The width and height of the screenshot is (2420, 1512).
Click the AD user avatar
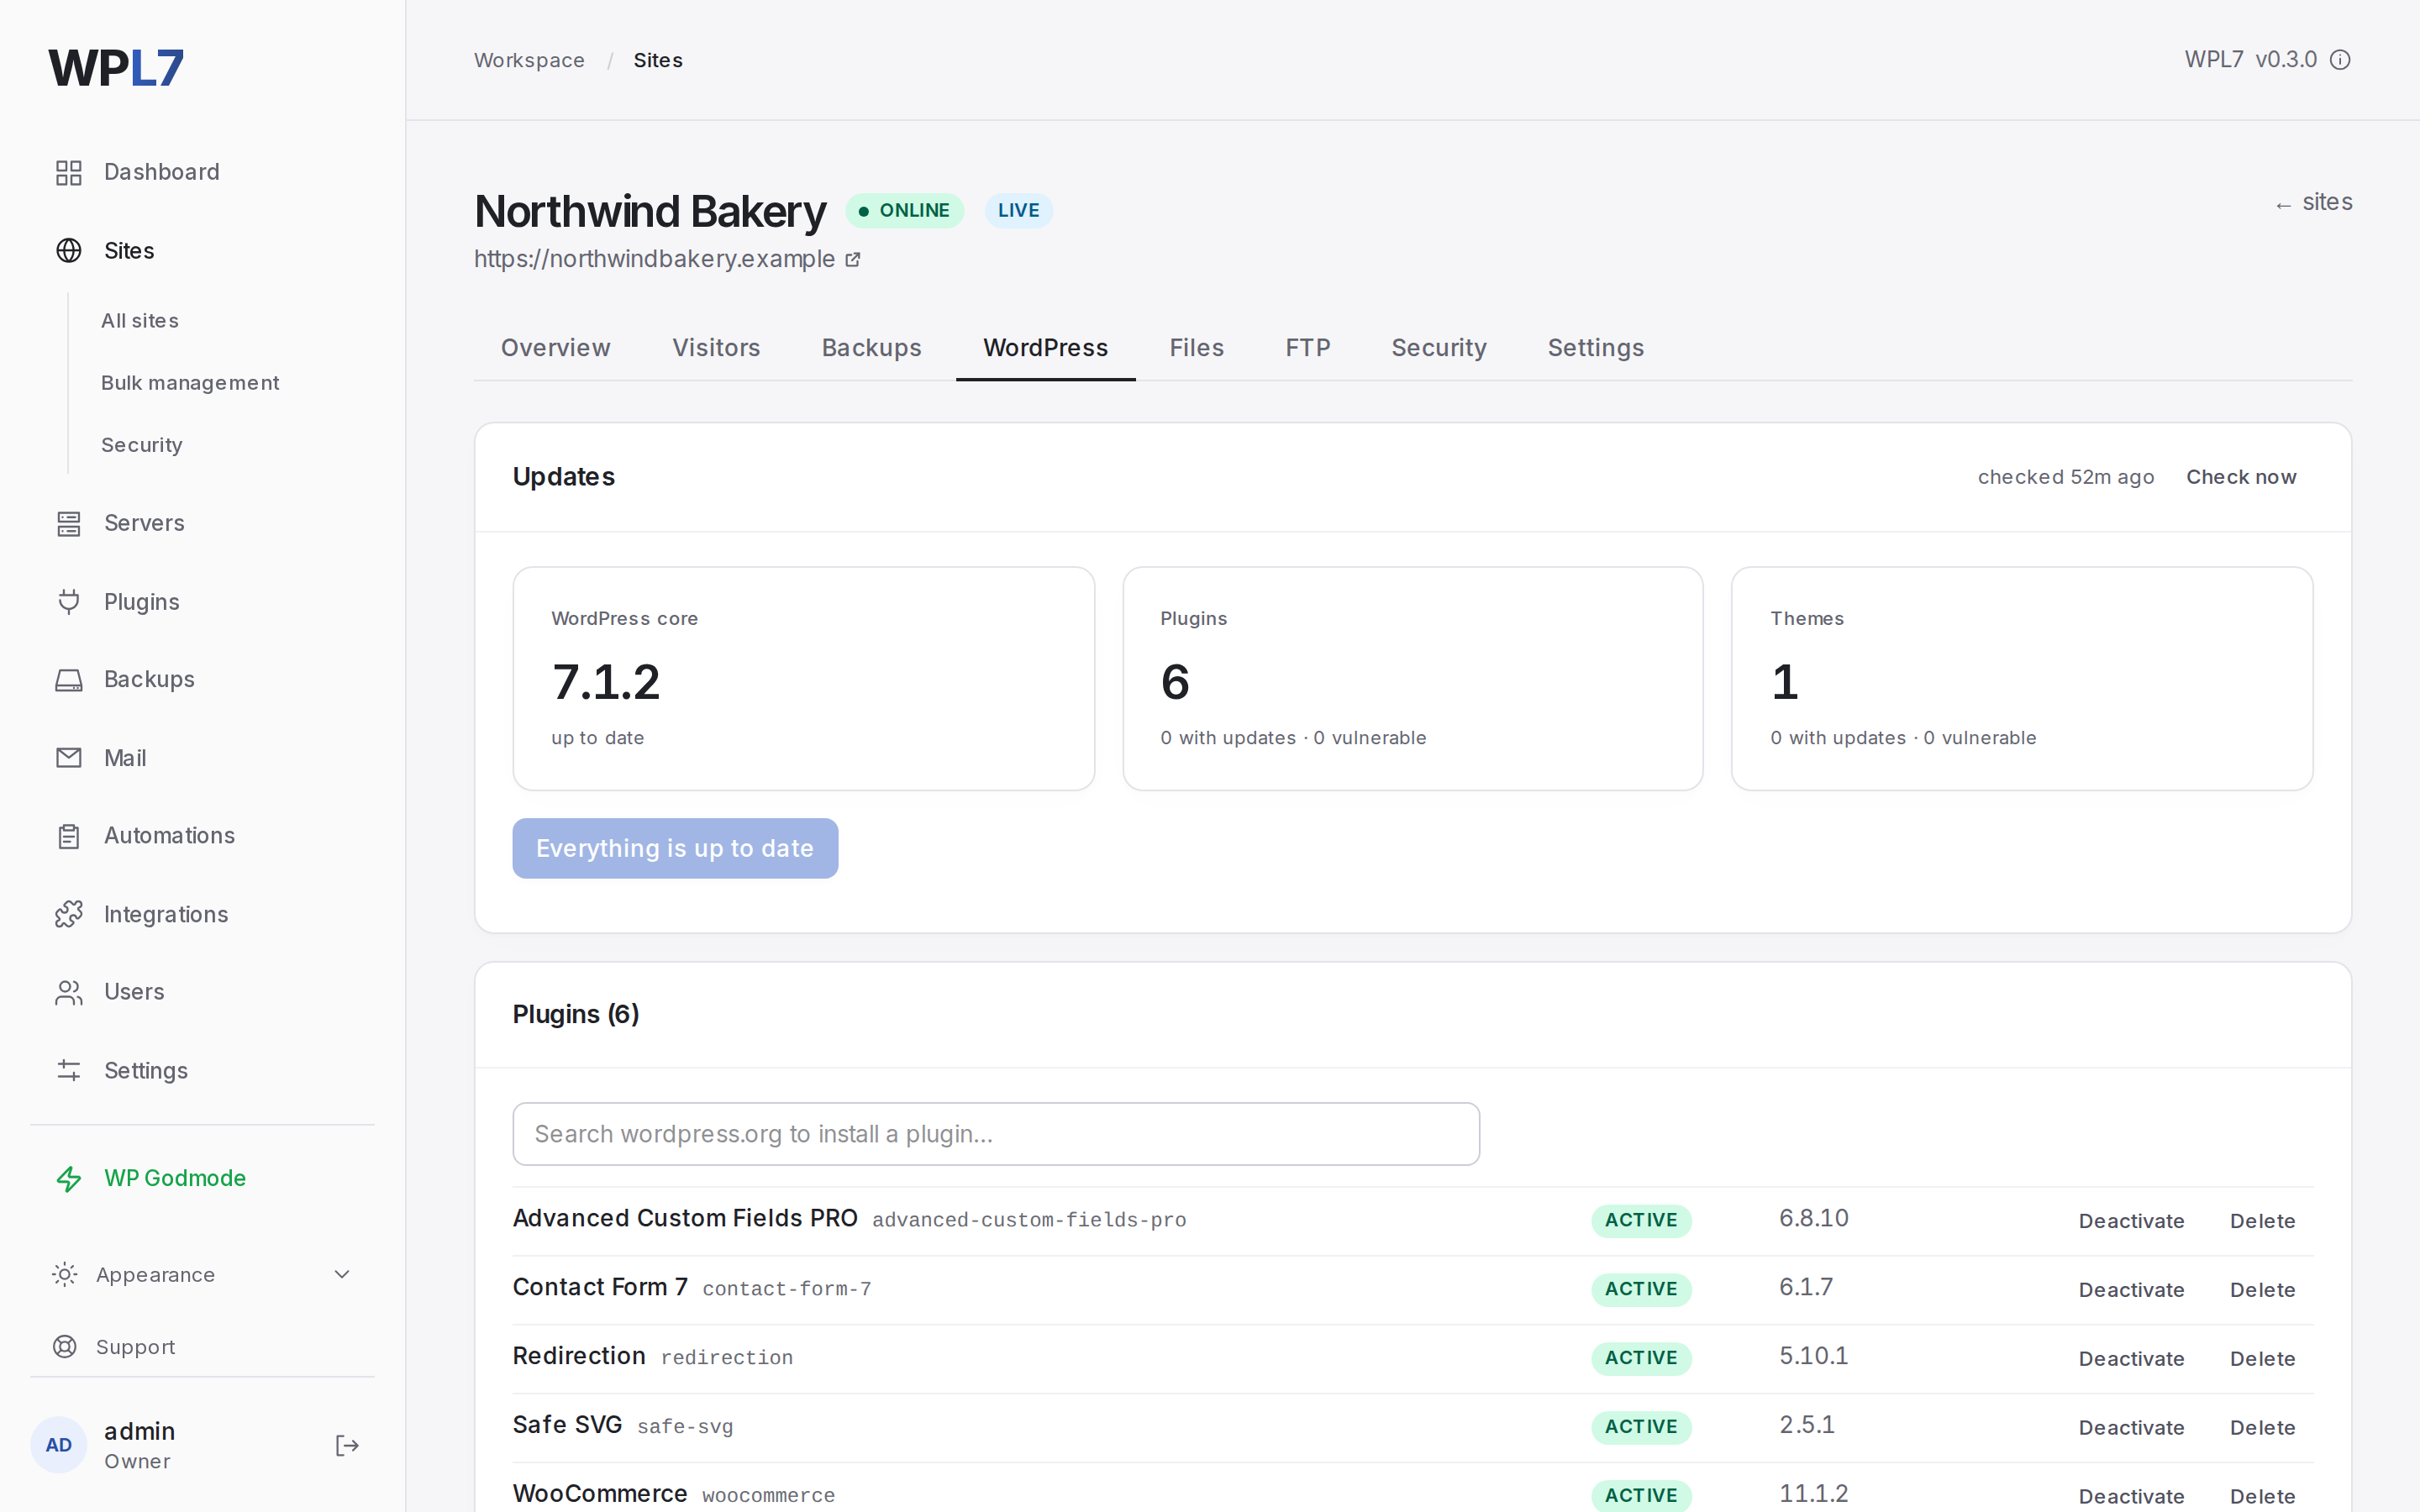(59, 1444)
